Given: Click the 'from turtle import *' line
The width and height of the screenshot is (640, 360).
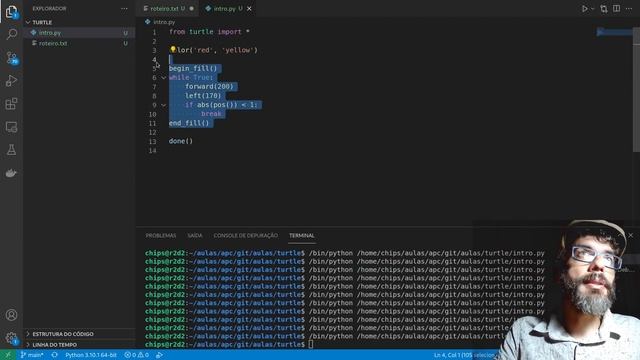Looking at the screenshot, I should (209, 32).
